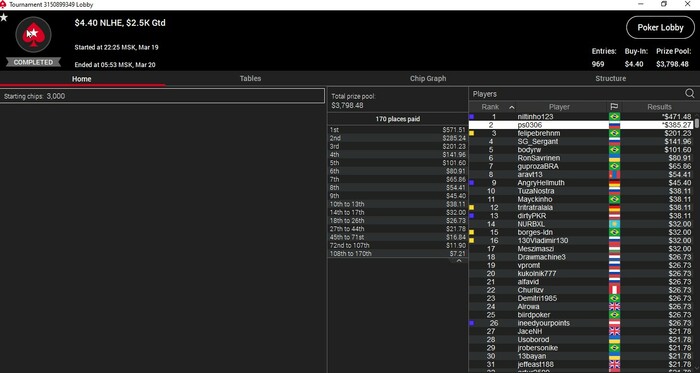Select player row ps0306

pyautogui.click(x=582, y=125)
